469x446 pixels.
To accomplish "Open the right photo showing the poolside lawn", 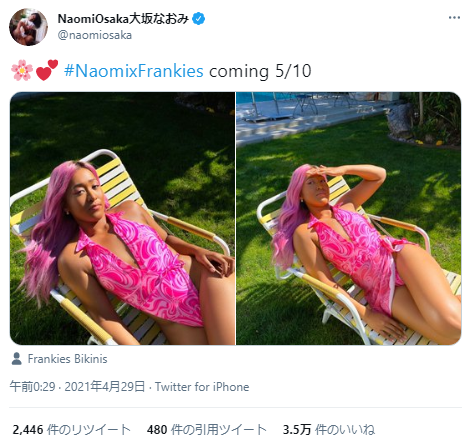I will point(349,218).
